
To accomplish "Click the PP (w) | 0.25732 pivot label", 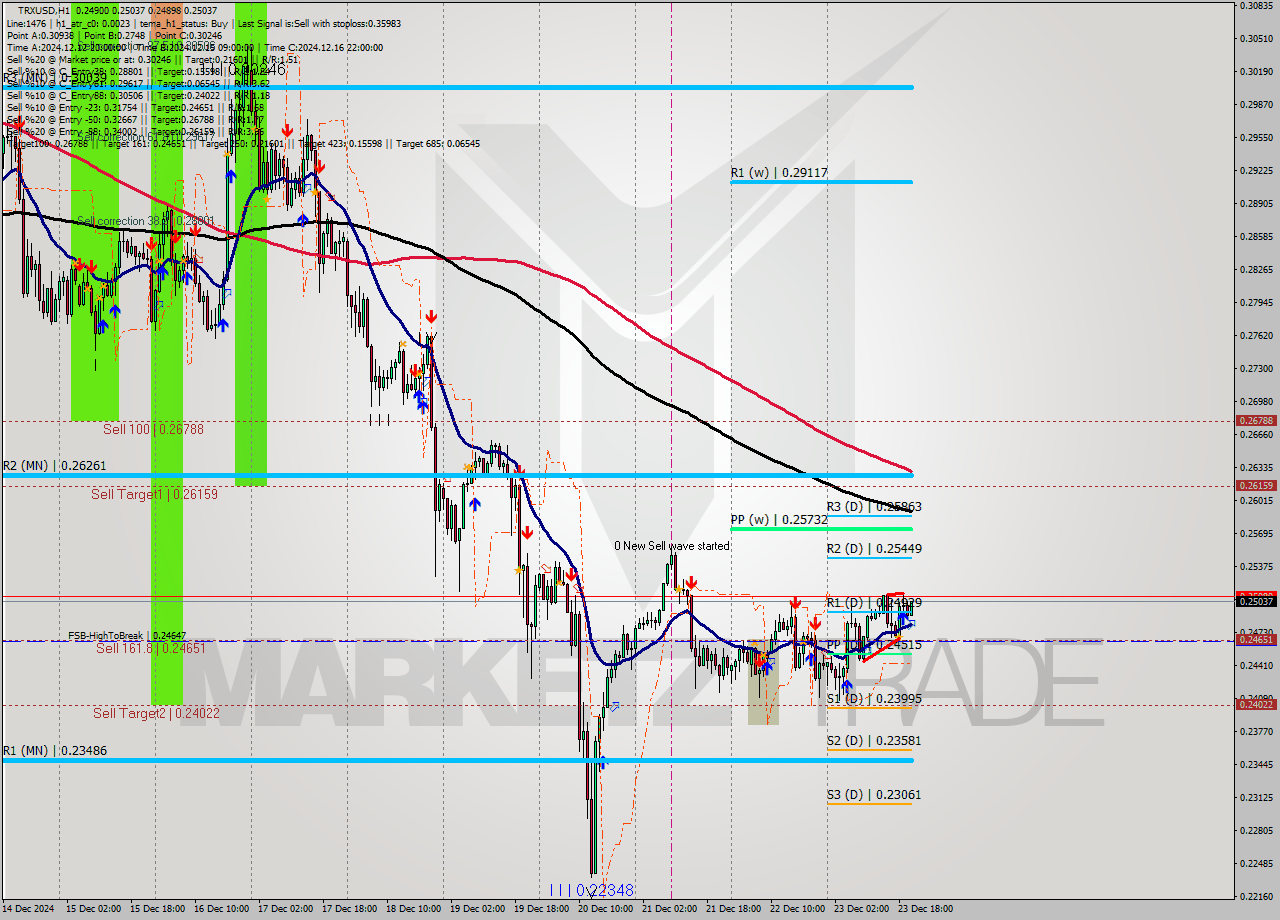I will pyautogui.click(x=779, y=521).
